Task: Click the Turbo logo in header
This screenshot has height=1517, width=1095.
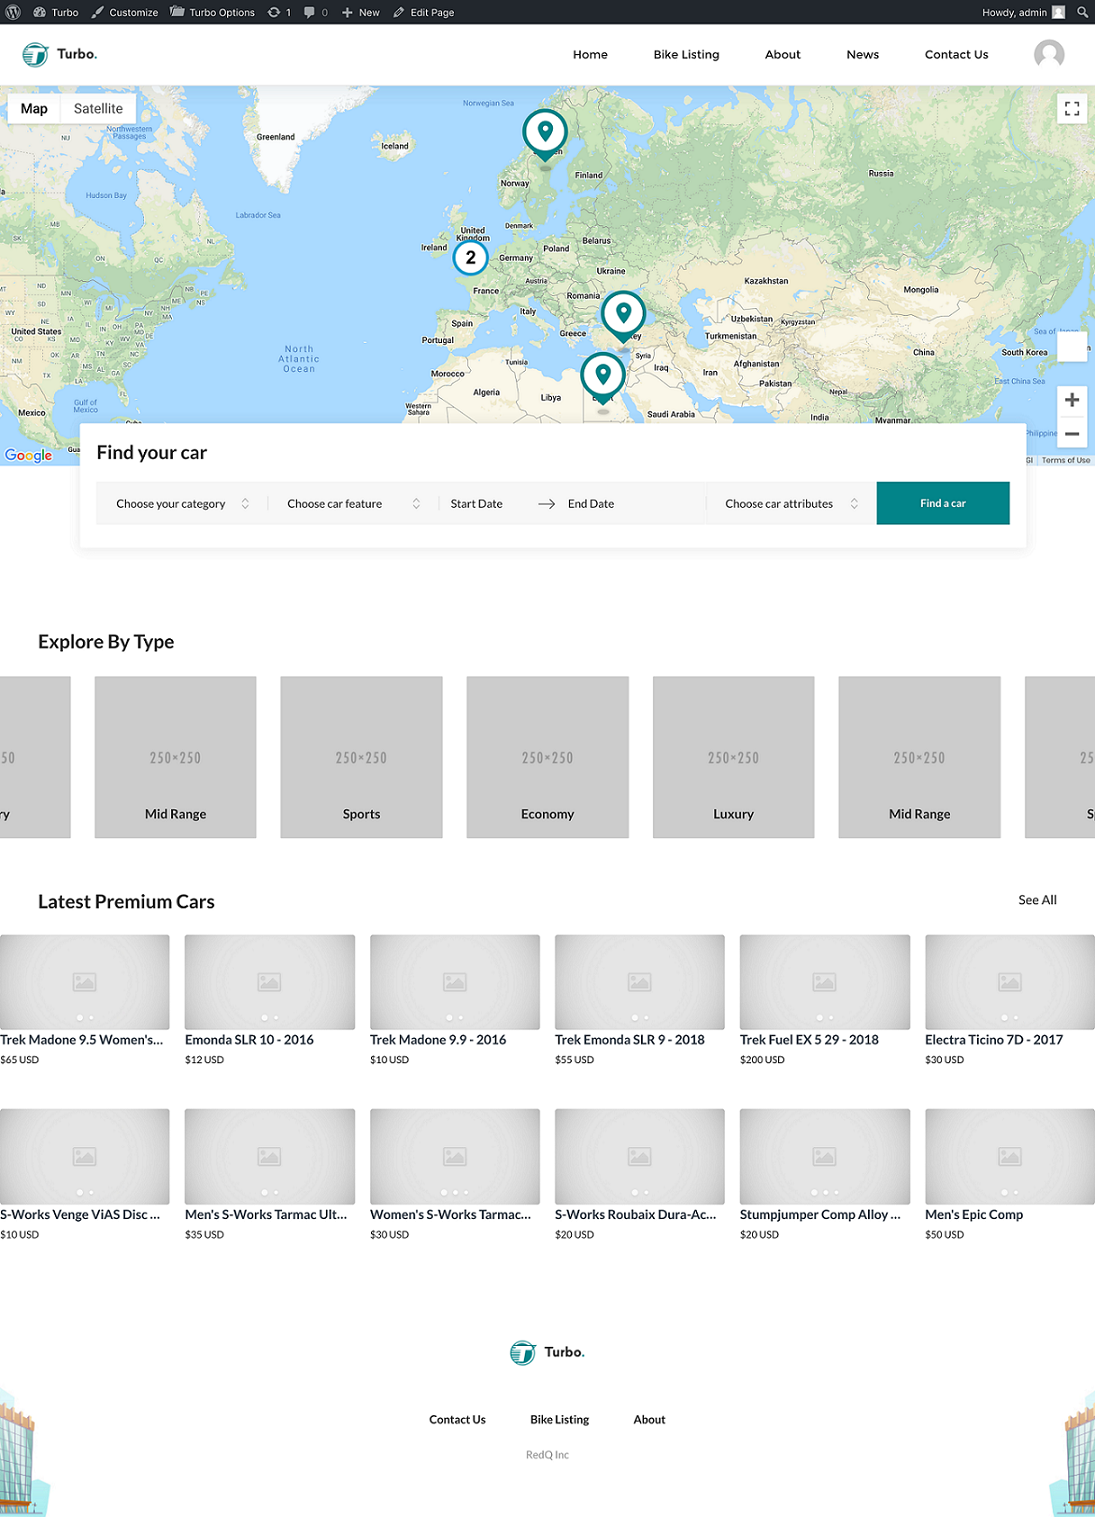Action: (60, 54)
